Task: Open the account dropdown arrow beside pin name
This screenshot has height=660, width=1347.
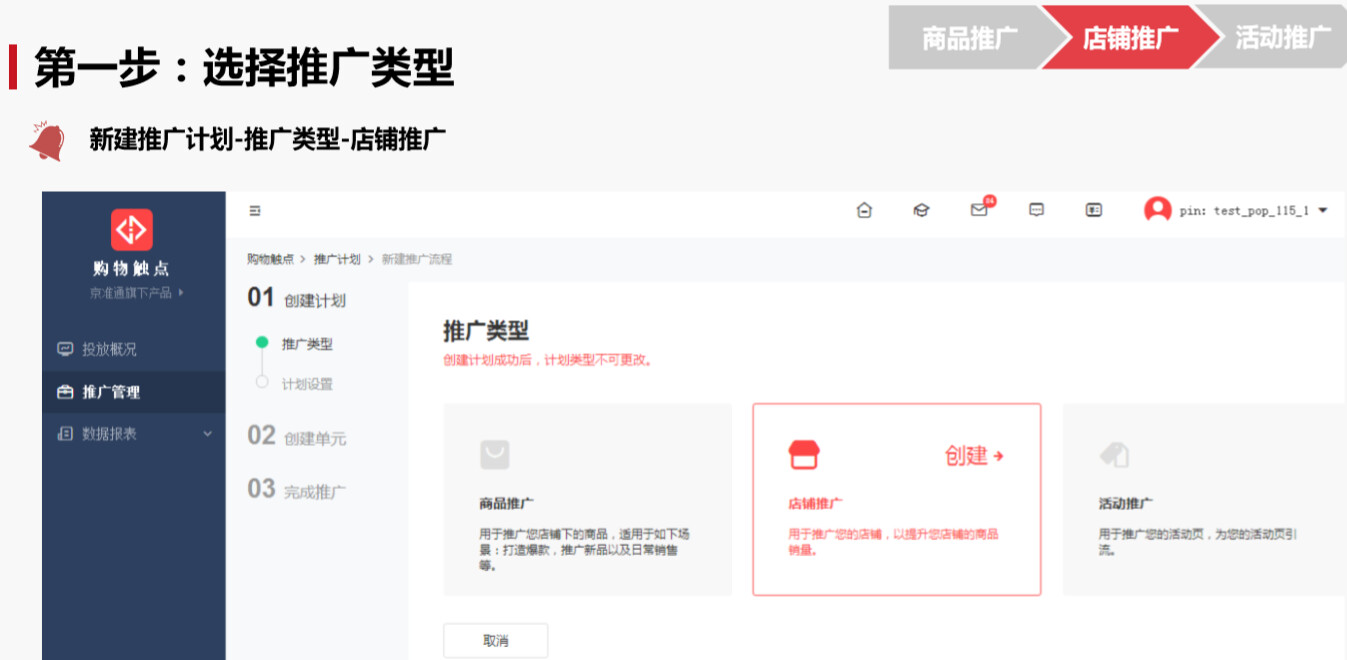Action: coord(1323,211)
